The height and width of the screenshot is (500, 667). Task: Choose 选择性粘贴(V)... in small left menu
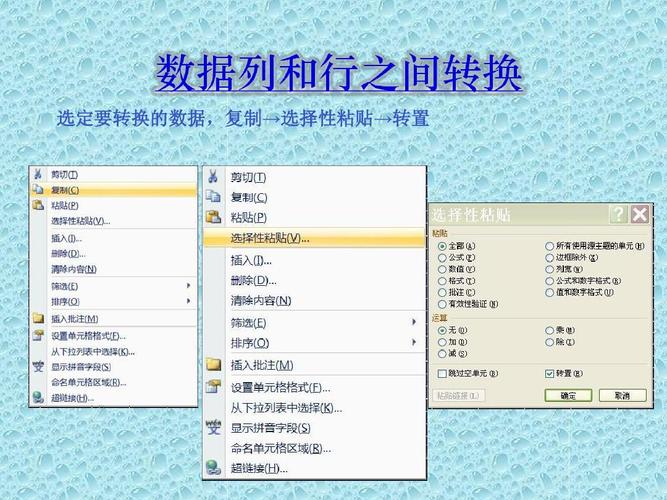pos(80,221)
